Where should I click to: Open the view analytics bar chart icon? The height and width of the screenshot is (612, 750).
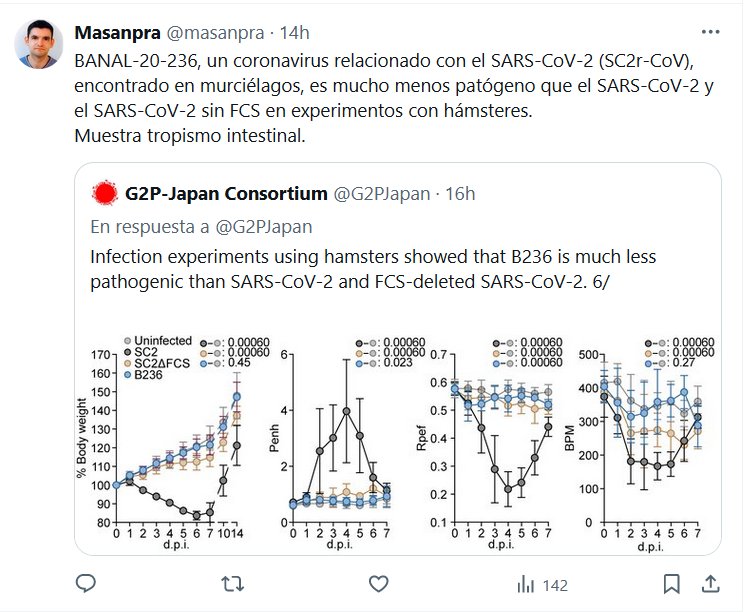tap(526, 583)
